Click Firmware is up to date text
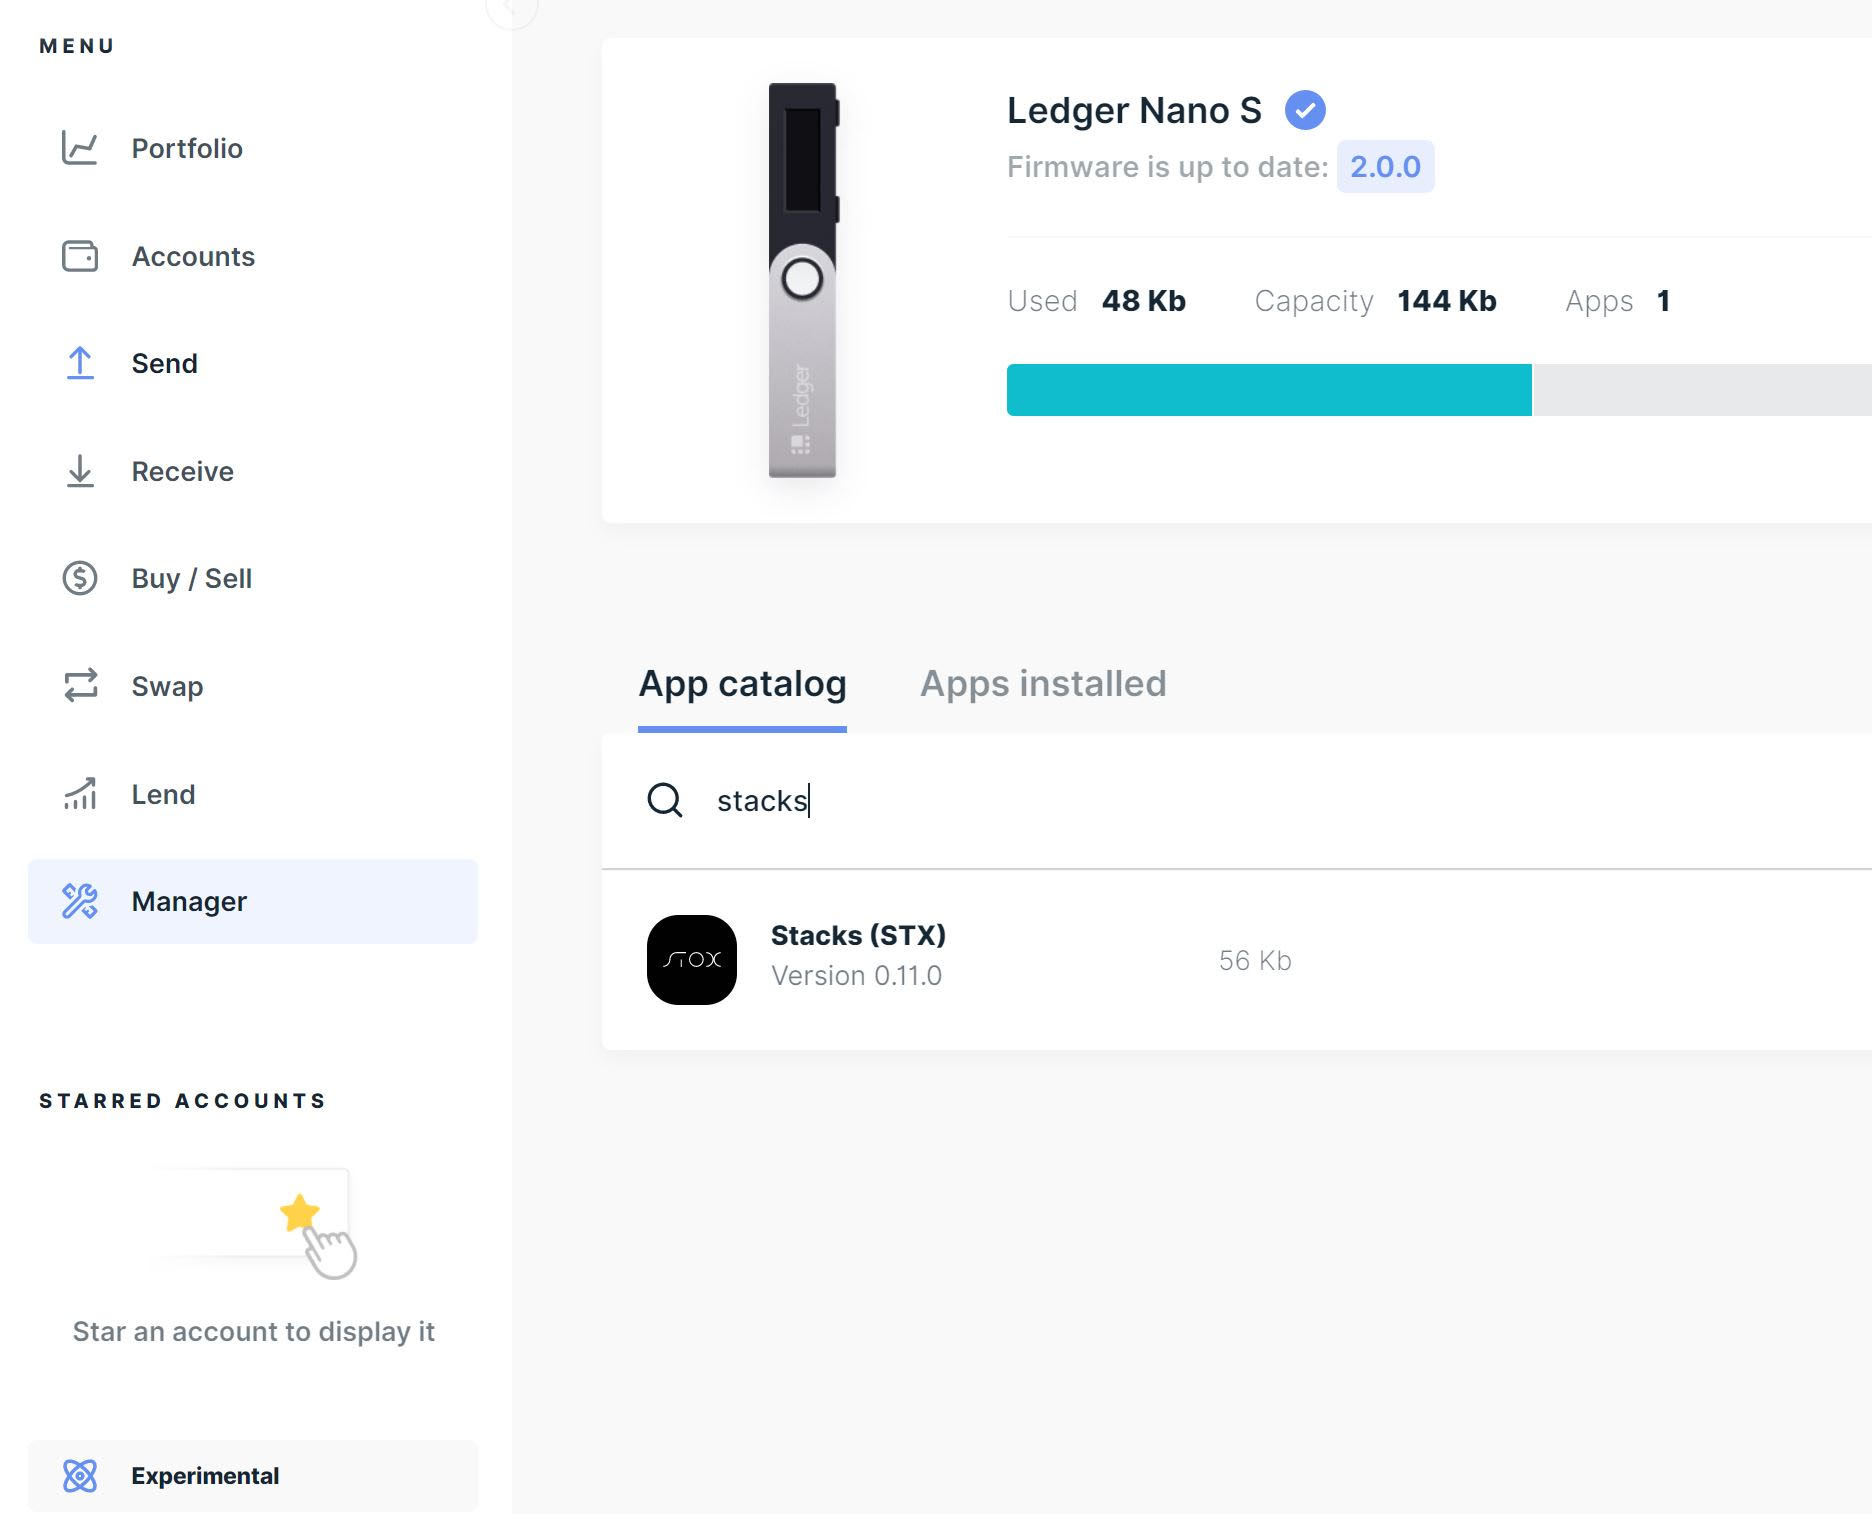Screen dimensions: 1872x1514 pos(1167,167)
